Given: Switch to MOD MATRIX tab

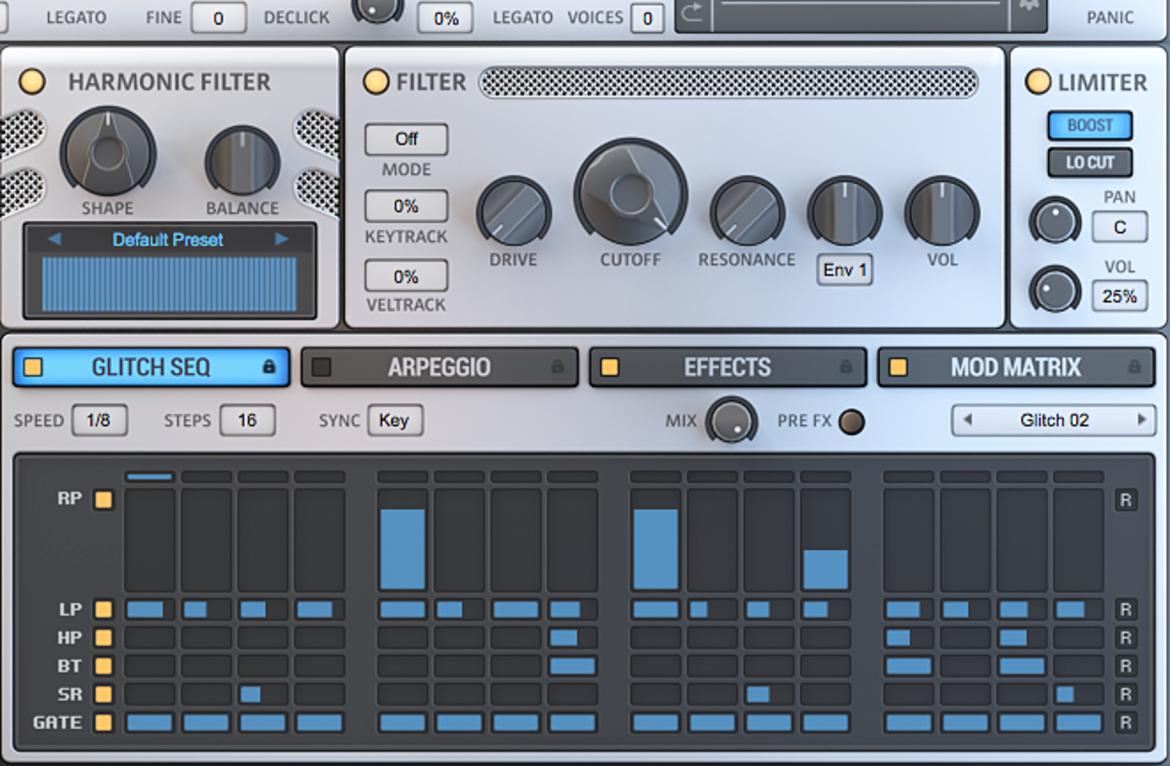Looking at the screenshot, I should 1016,366.
